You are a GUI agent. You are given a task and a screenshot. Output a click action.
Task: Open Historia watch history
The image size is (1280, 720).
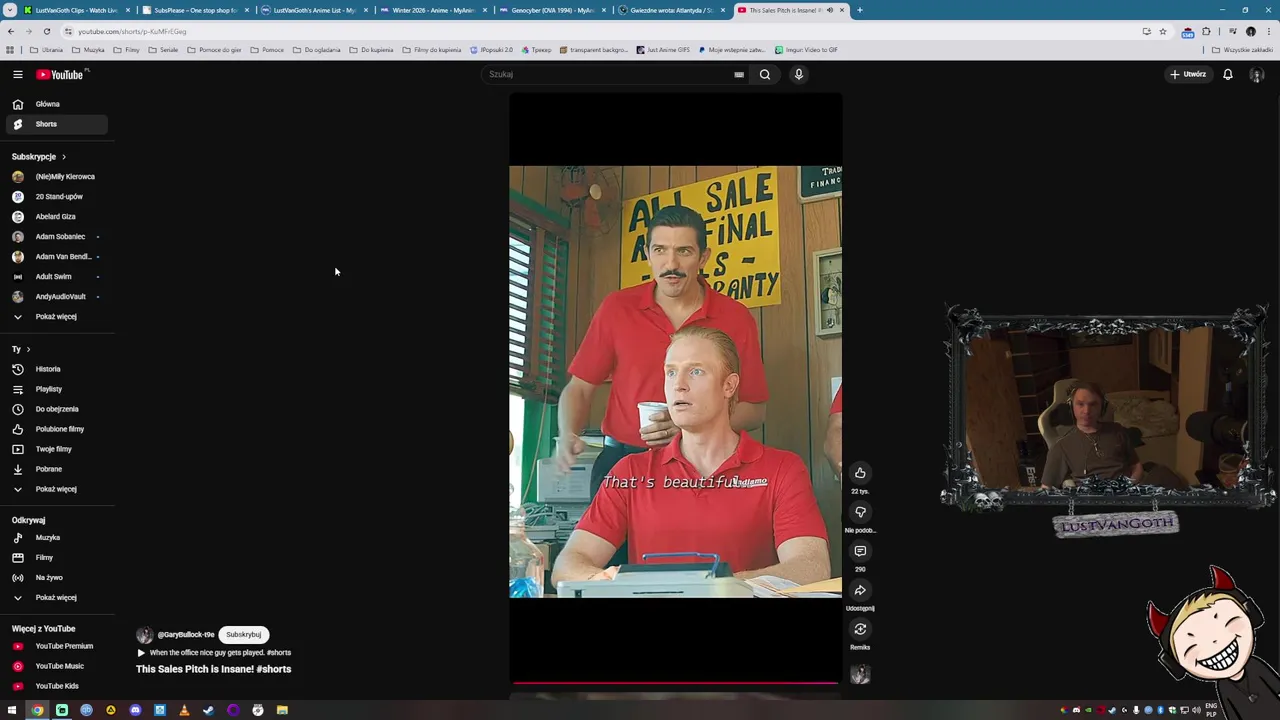click(55, 369)
